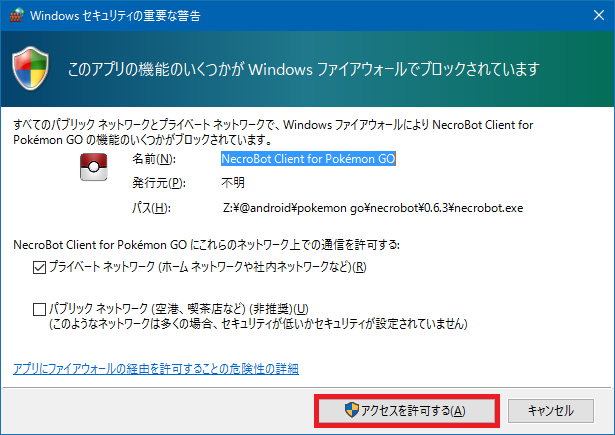Click the Windows security shield icon in banner
The image size is (615, 435).
click(x=31, y=68)
